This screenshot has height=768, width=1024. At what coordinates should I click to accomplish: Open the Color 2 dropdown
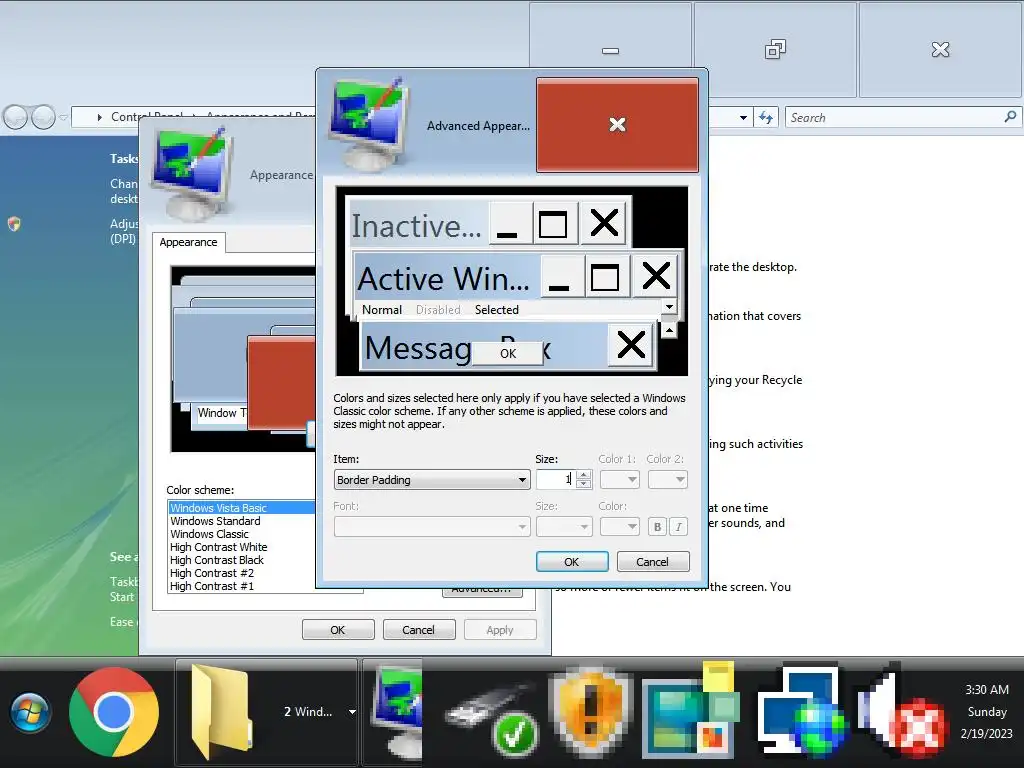pos(667,480)
